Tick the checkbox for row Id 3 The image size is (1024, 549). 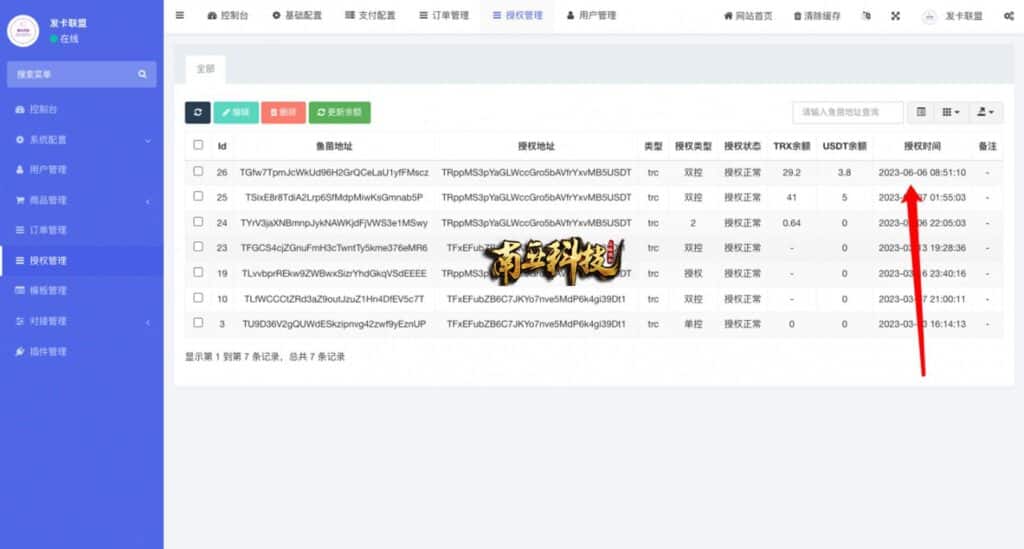coord(198,322)
